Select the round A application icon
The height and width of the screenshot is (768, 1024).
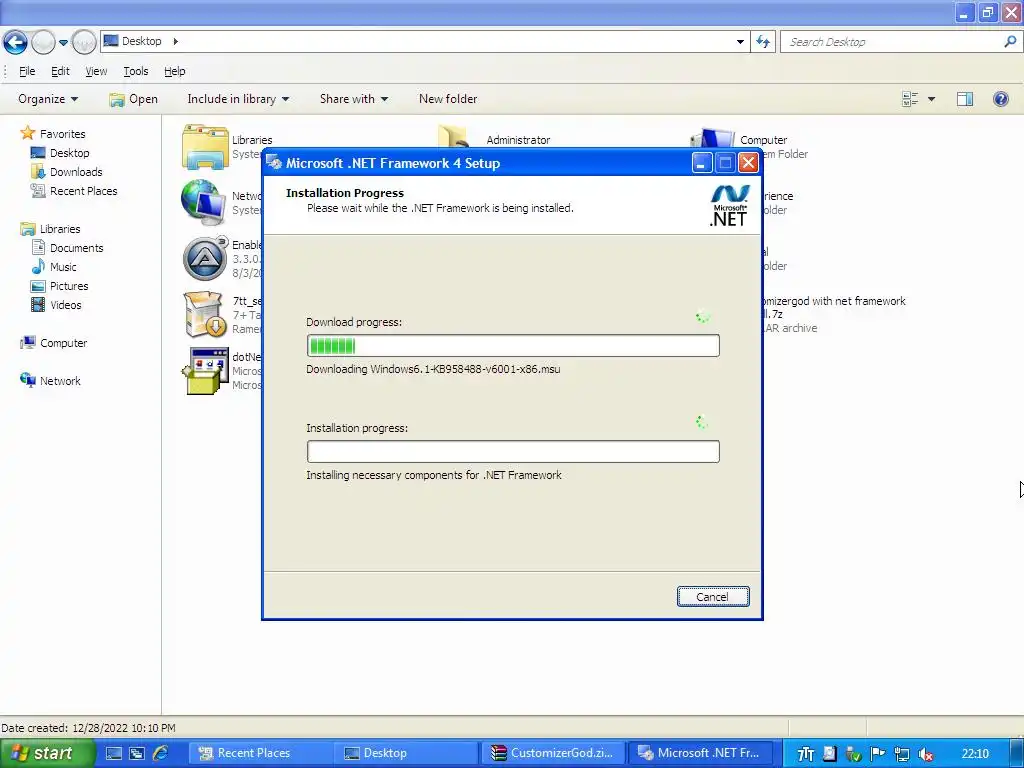[205, 259]
